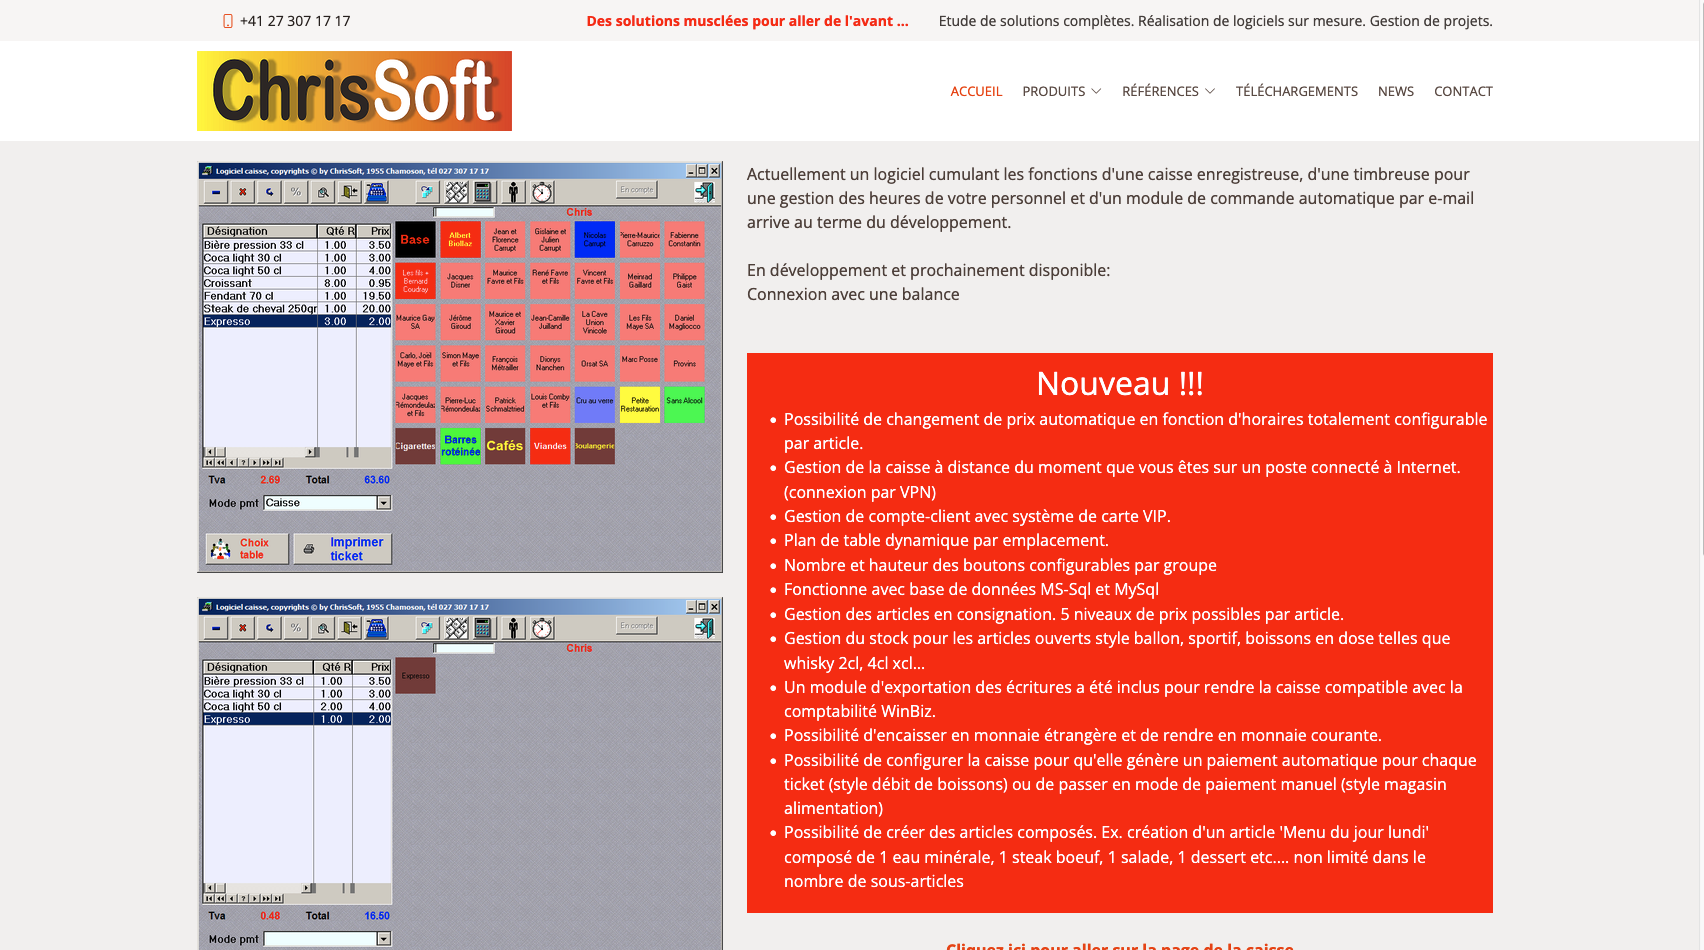Click the door-with-arrow icon beside the magnifier, 63.60-total window

(350, 192)
